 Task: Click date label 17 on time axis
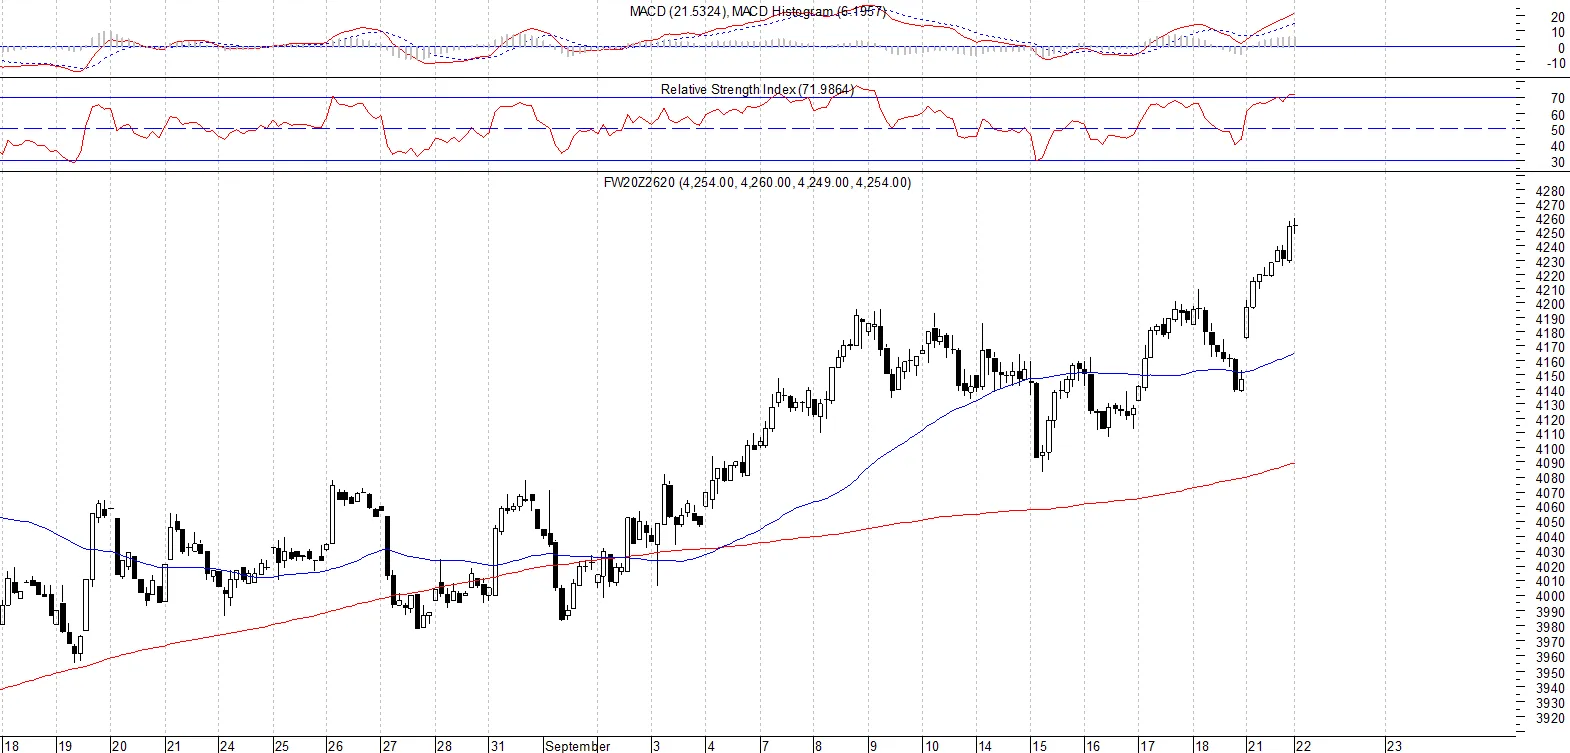point(1147,746)
